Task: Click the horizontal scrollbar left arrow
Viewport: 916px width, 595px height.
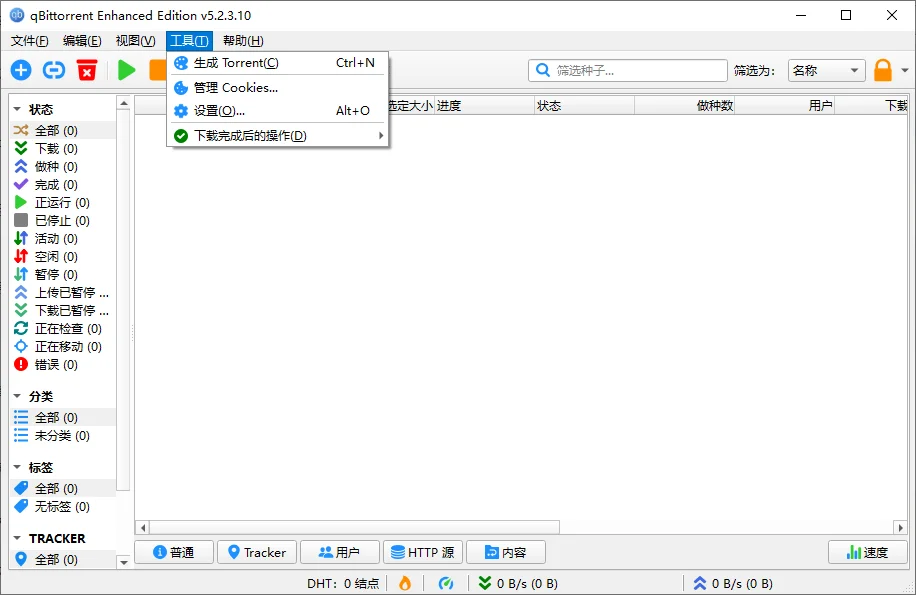Action: pos(143,528)
